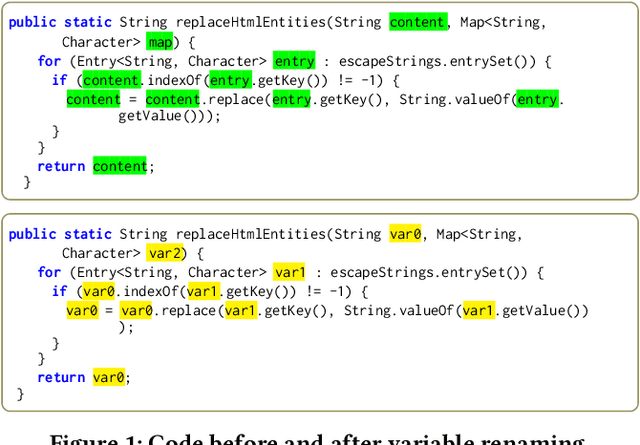The image size is (640, 445).
Task: Click green 'content' before .replace call
Action: (172, 99)
